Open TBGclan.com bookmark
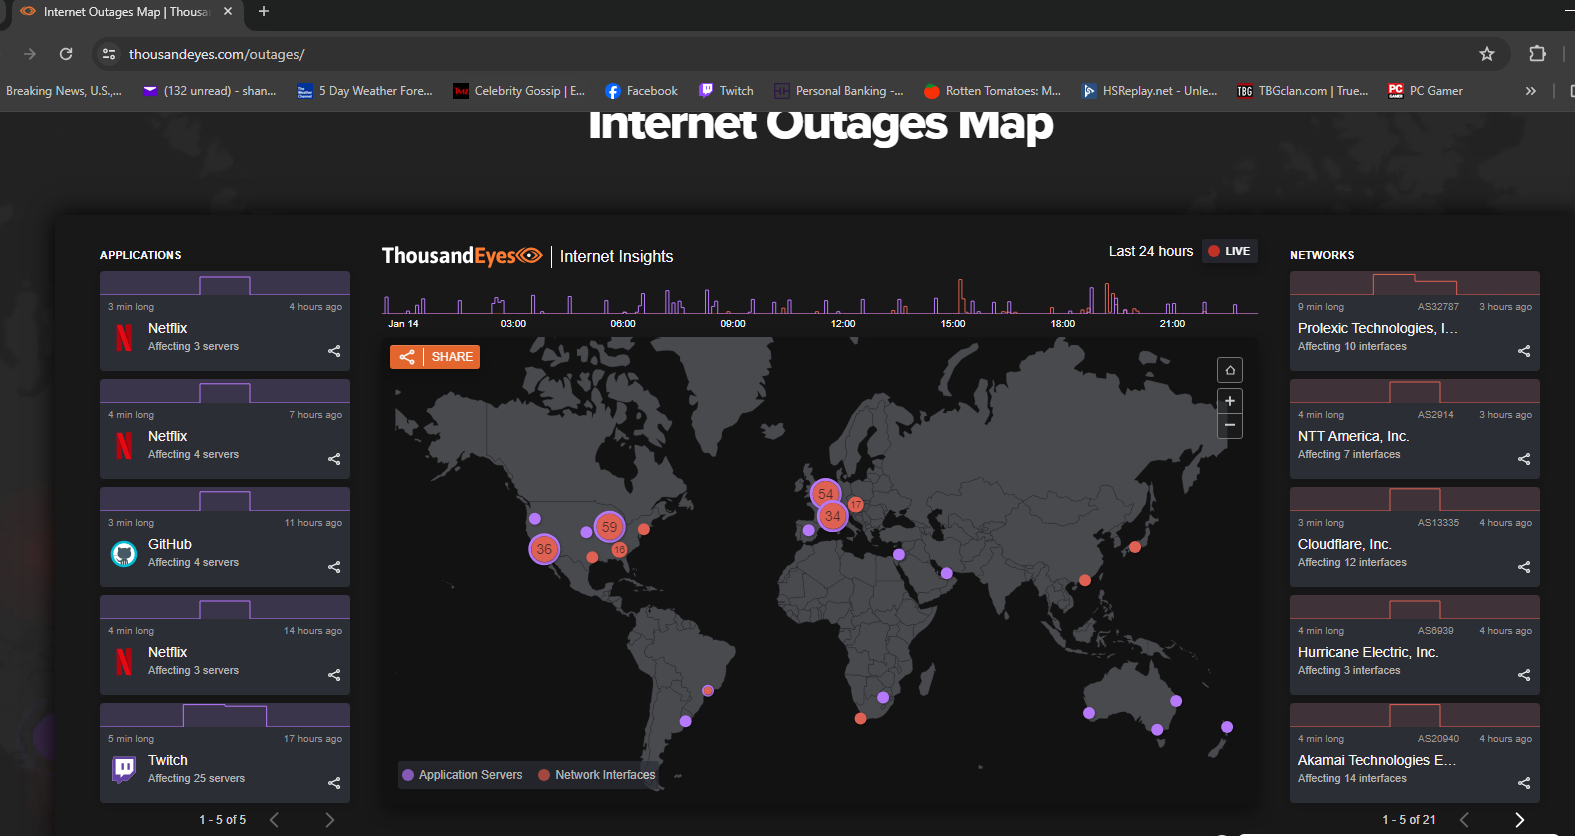This screenshot has width=1575, height=836. click(1302, 91)
